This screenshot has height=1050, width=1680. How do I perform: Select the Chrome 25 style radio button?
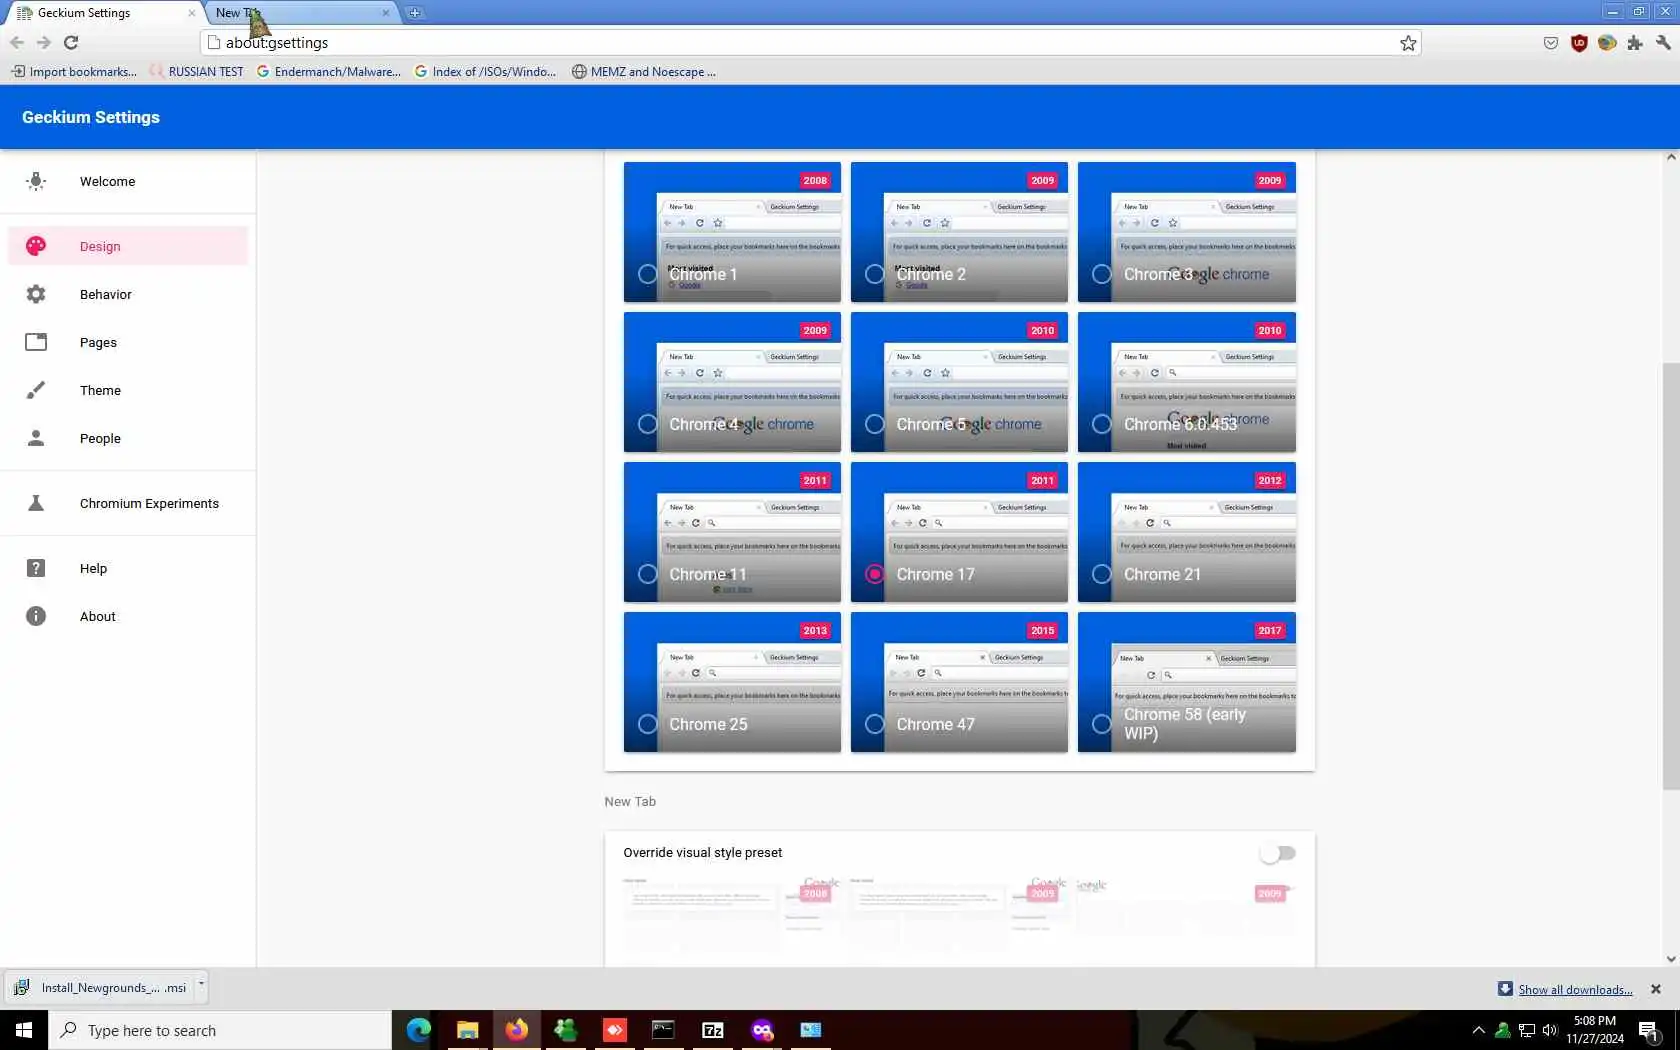[648, 724]
